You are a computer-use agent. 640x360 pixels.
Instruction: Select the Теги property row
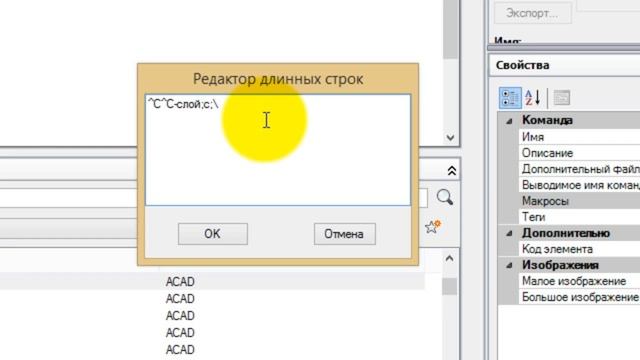(580, 217)
